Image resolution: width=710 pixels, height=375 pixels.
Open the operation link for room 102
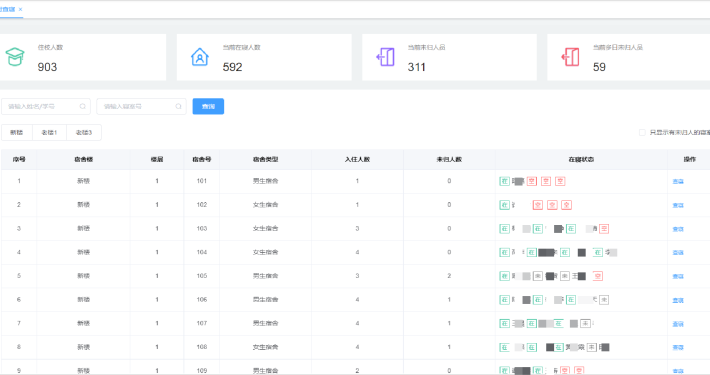tap(678, 206)
